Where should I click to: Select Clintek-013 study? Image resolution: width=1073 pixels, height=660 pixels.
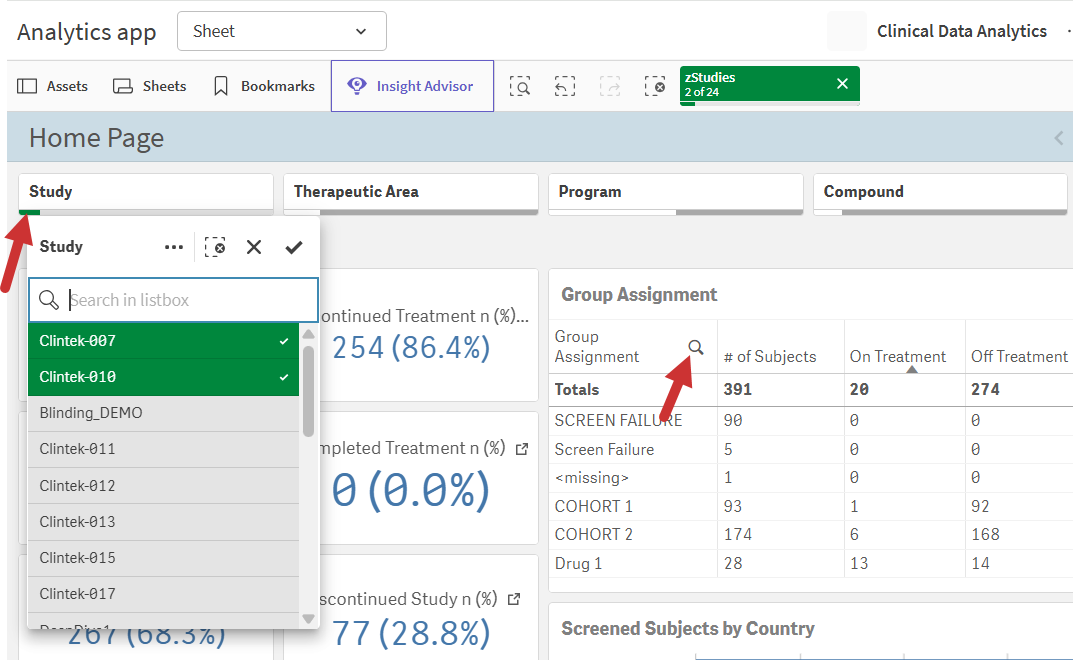[164, 522]
